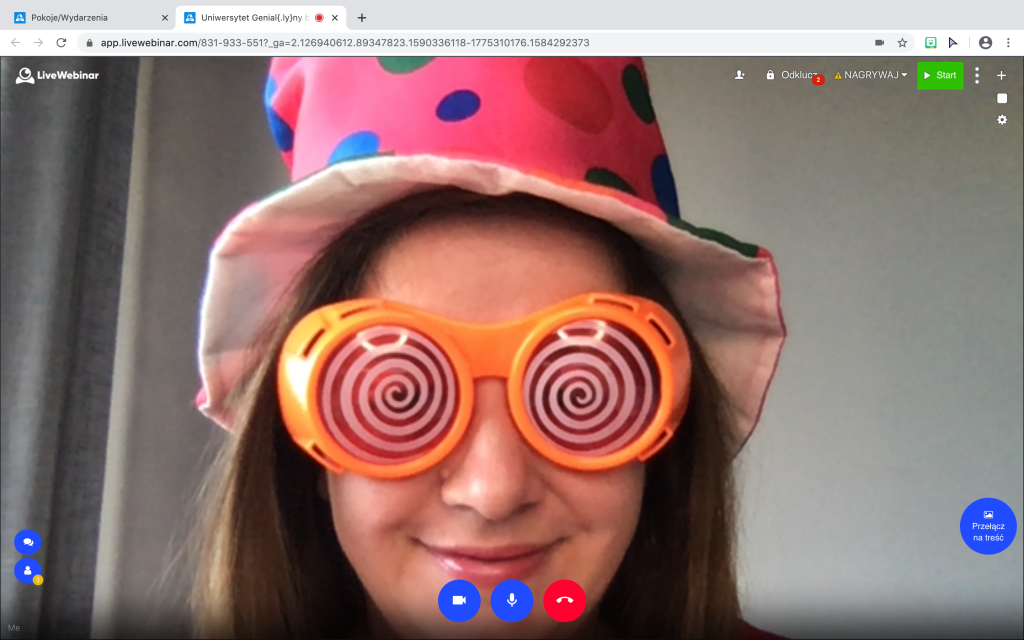1024x640 pixels.
Task: Click the LiveWebinar logo
Action: tap(57, 75)
